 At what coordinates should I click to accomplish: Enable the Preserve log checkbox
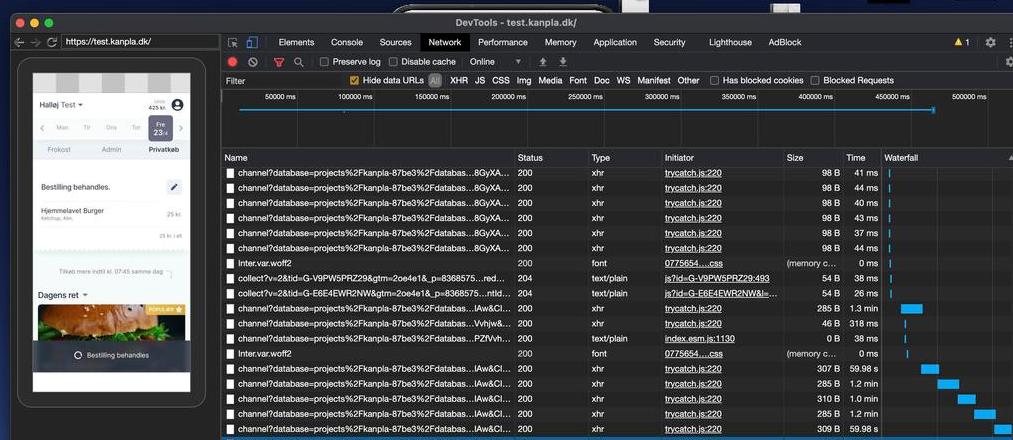tap(324, 62)
